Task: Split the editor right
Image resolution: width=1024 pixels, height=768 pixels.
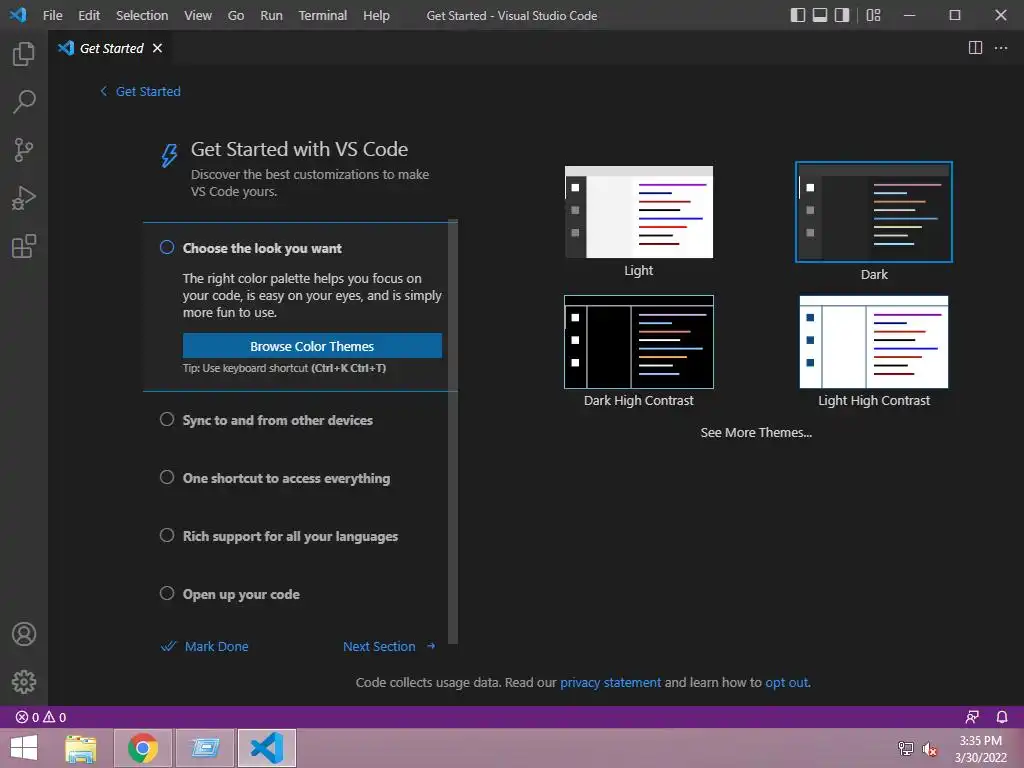Action: click(975, 48)
